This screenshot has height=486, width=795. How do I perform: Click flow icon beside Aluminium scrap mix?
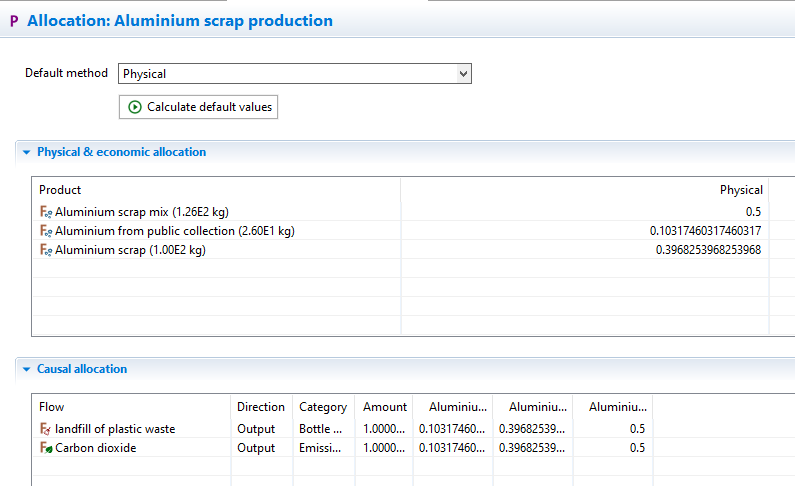click(x=46, y=212)
